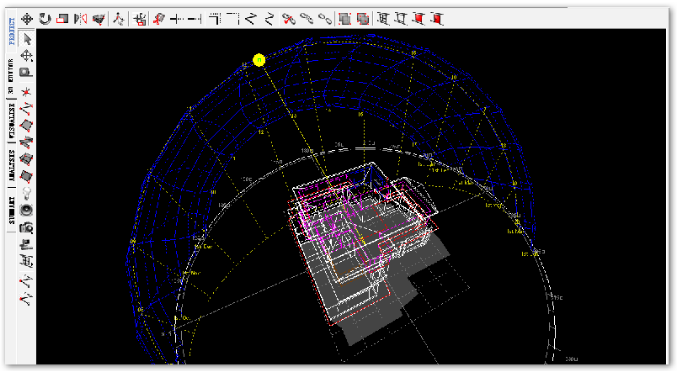Click the zigzag line icon

click(x=269, y=19)
